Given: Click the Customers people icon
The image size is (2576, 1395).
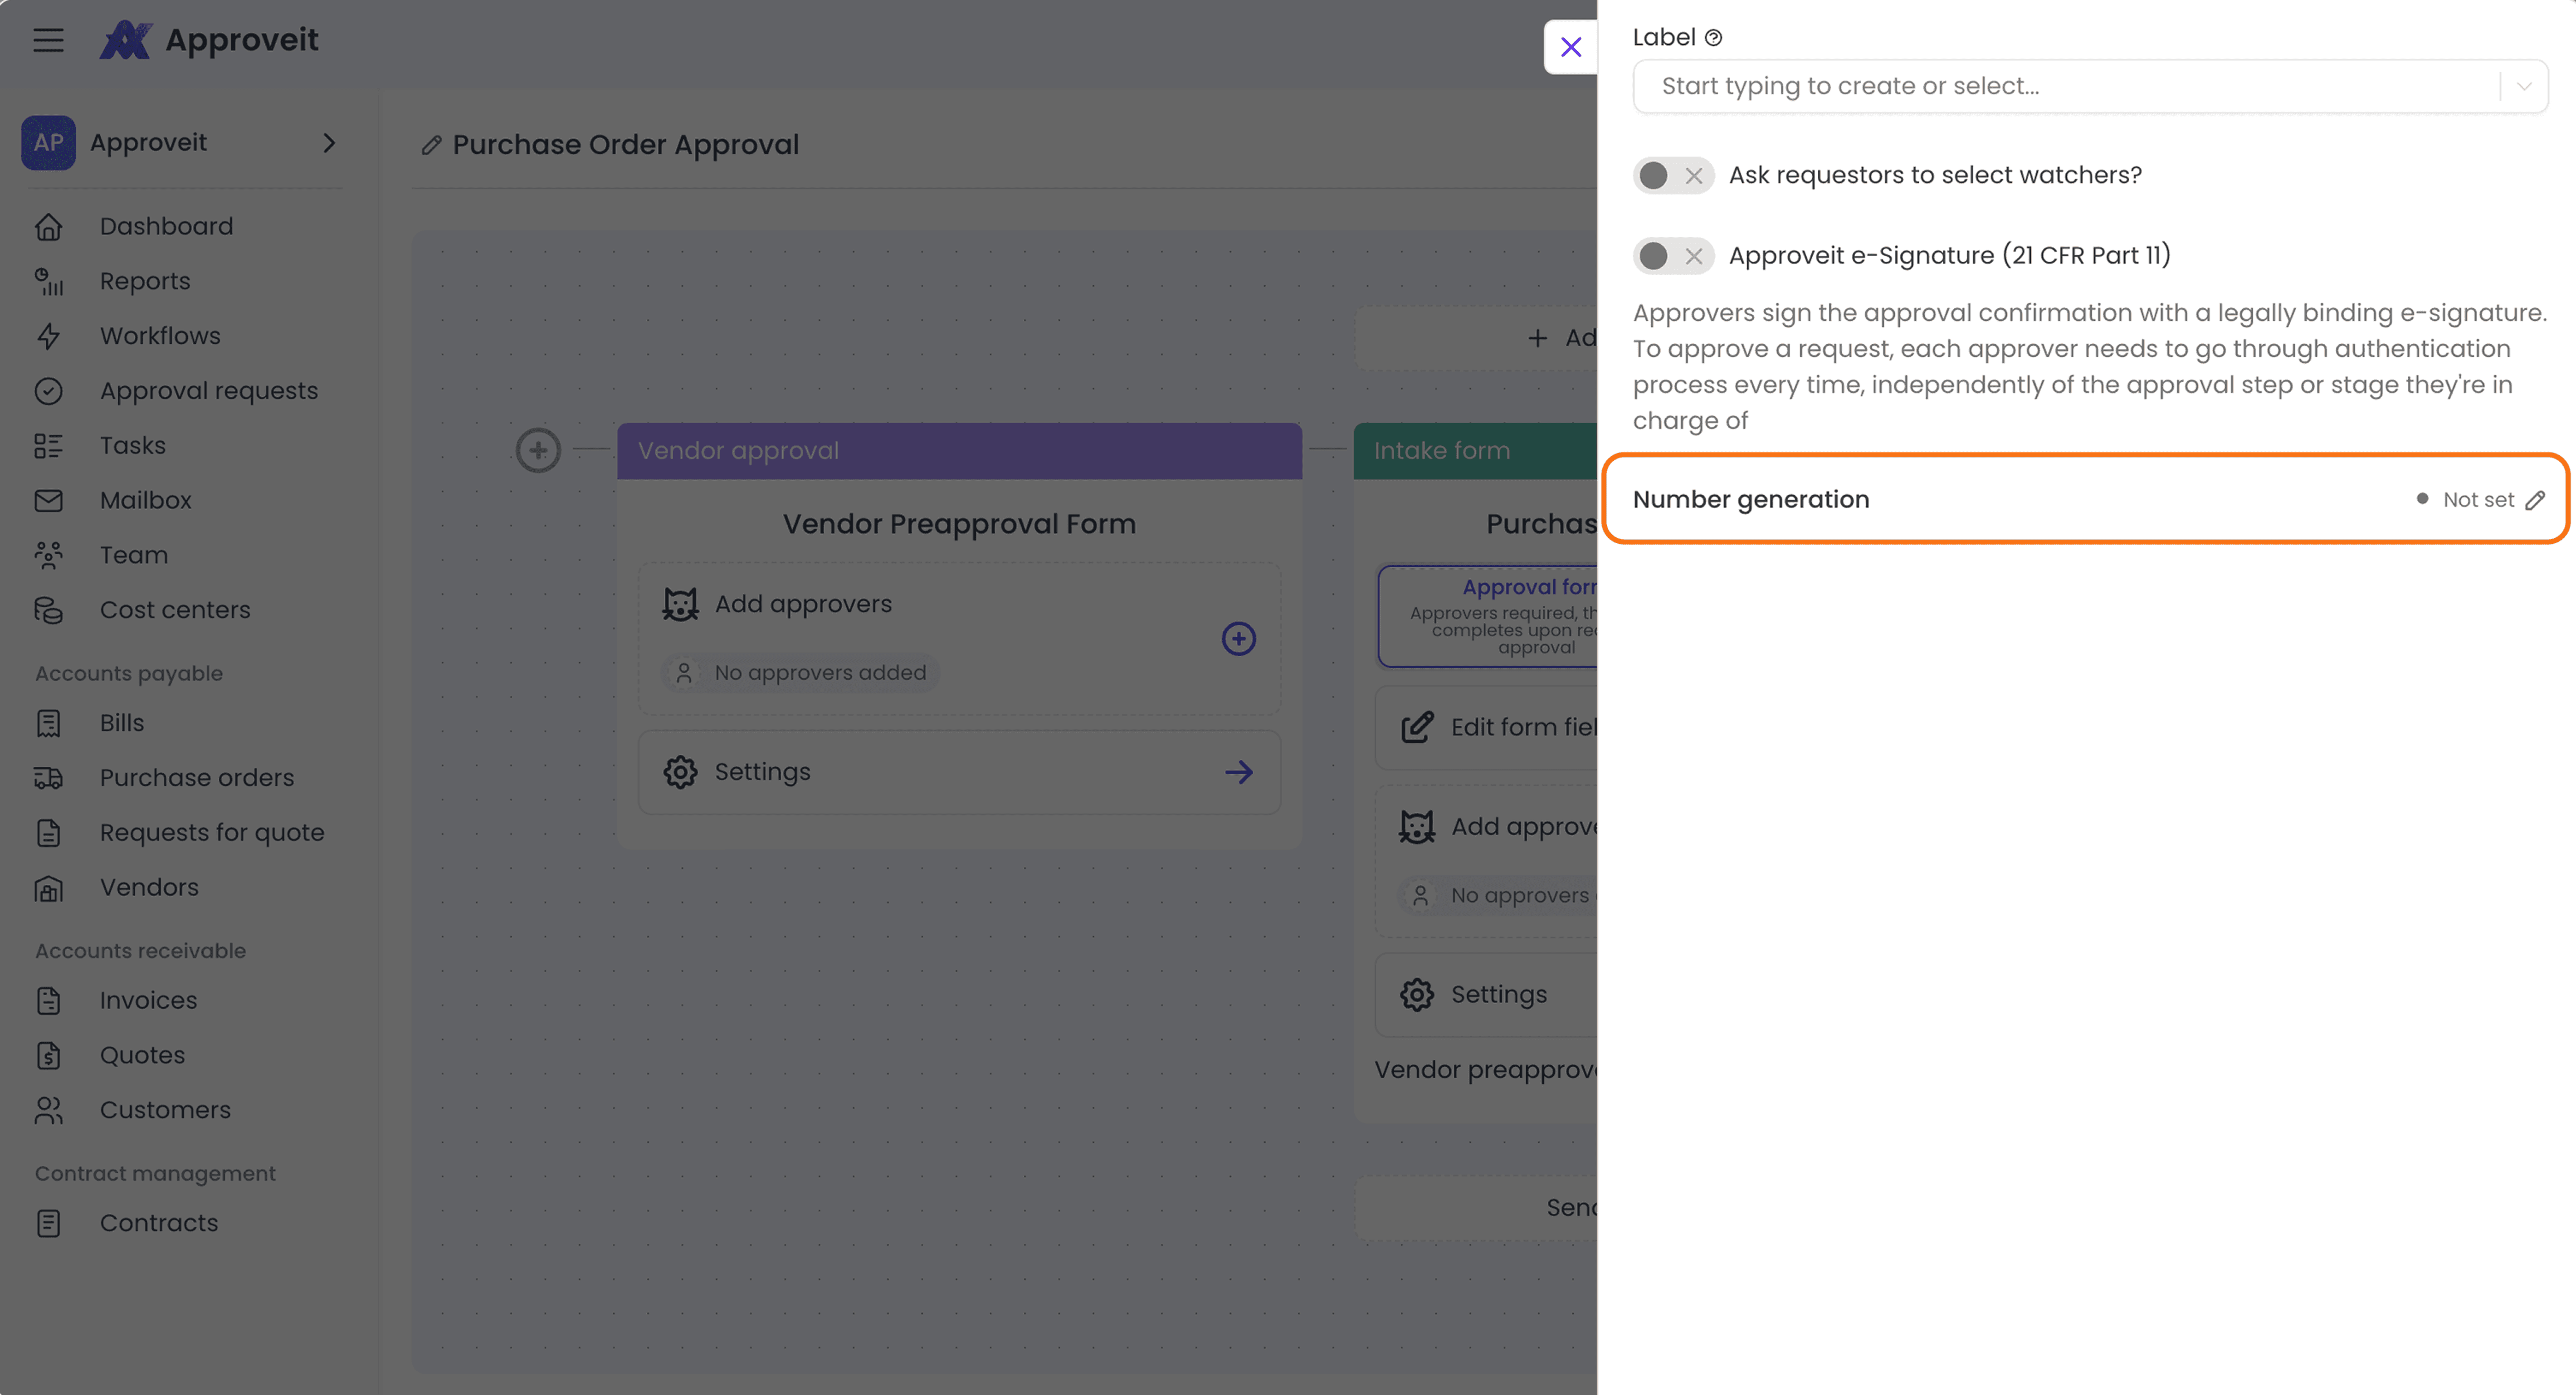Looking at the screenshot, I should pos(48,1110).
